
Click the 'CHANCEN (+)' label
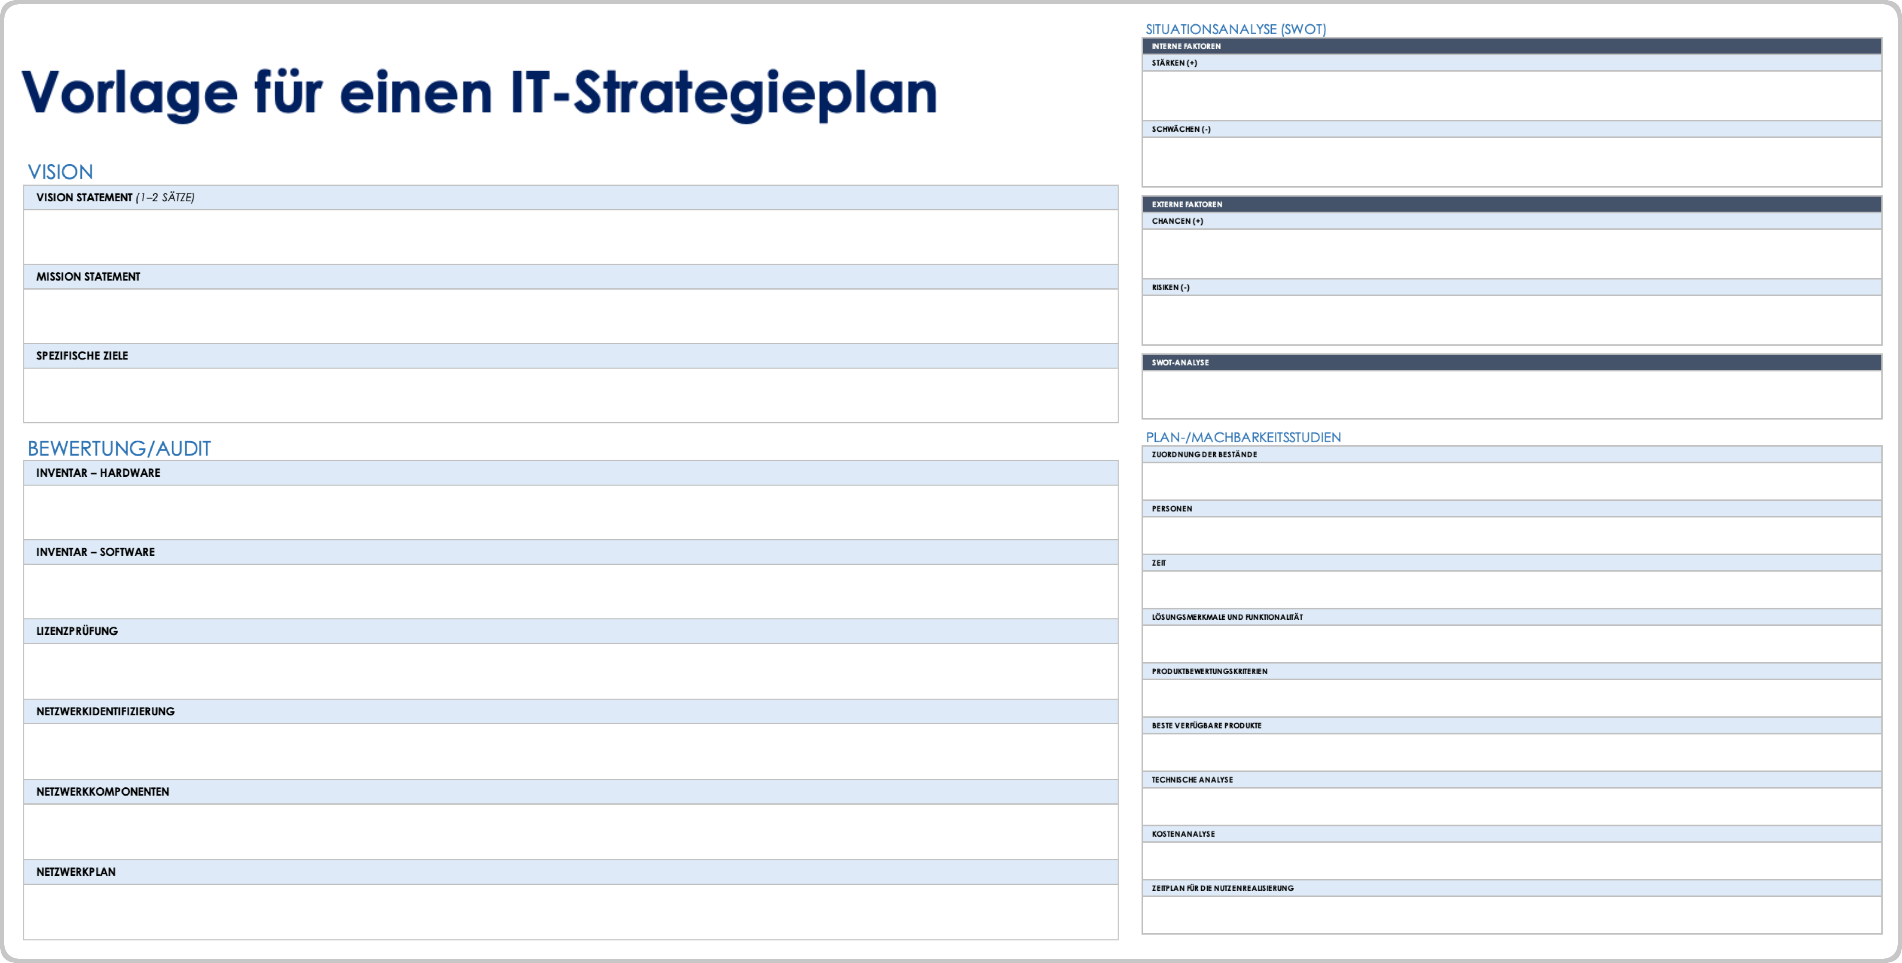1177,221
